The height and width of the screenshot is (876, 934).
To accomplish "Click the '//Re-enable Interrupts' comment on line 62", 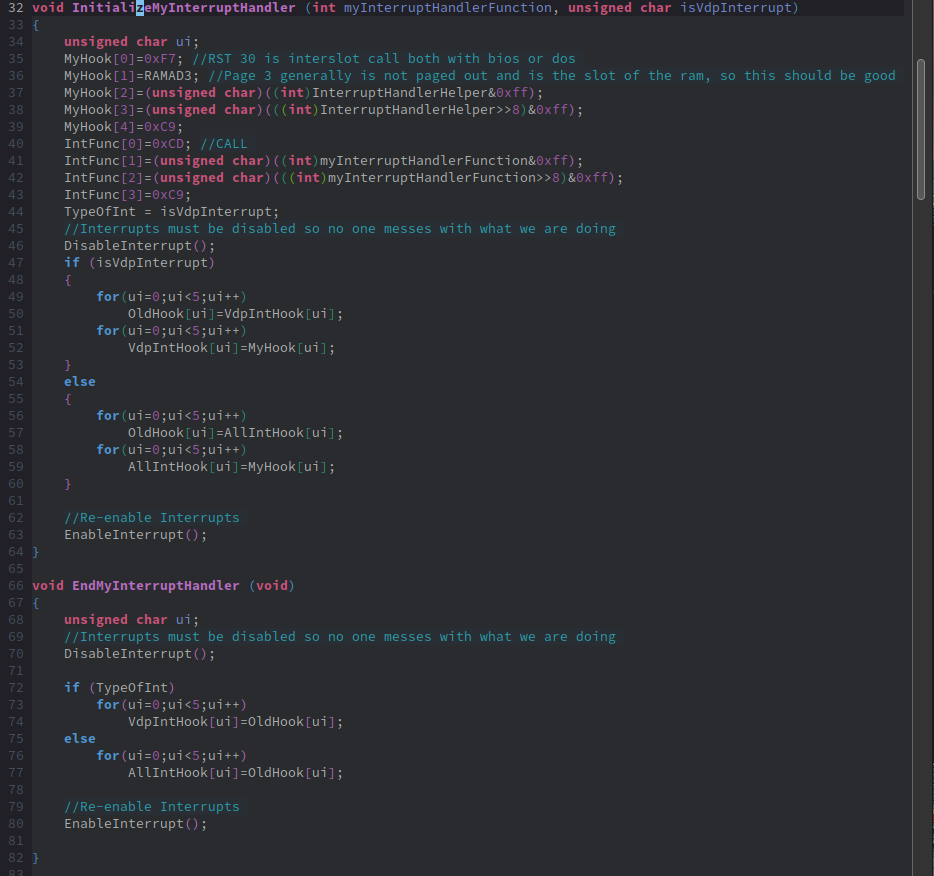I will (x=151, y=518).
